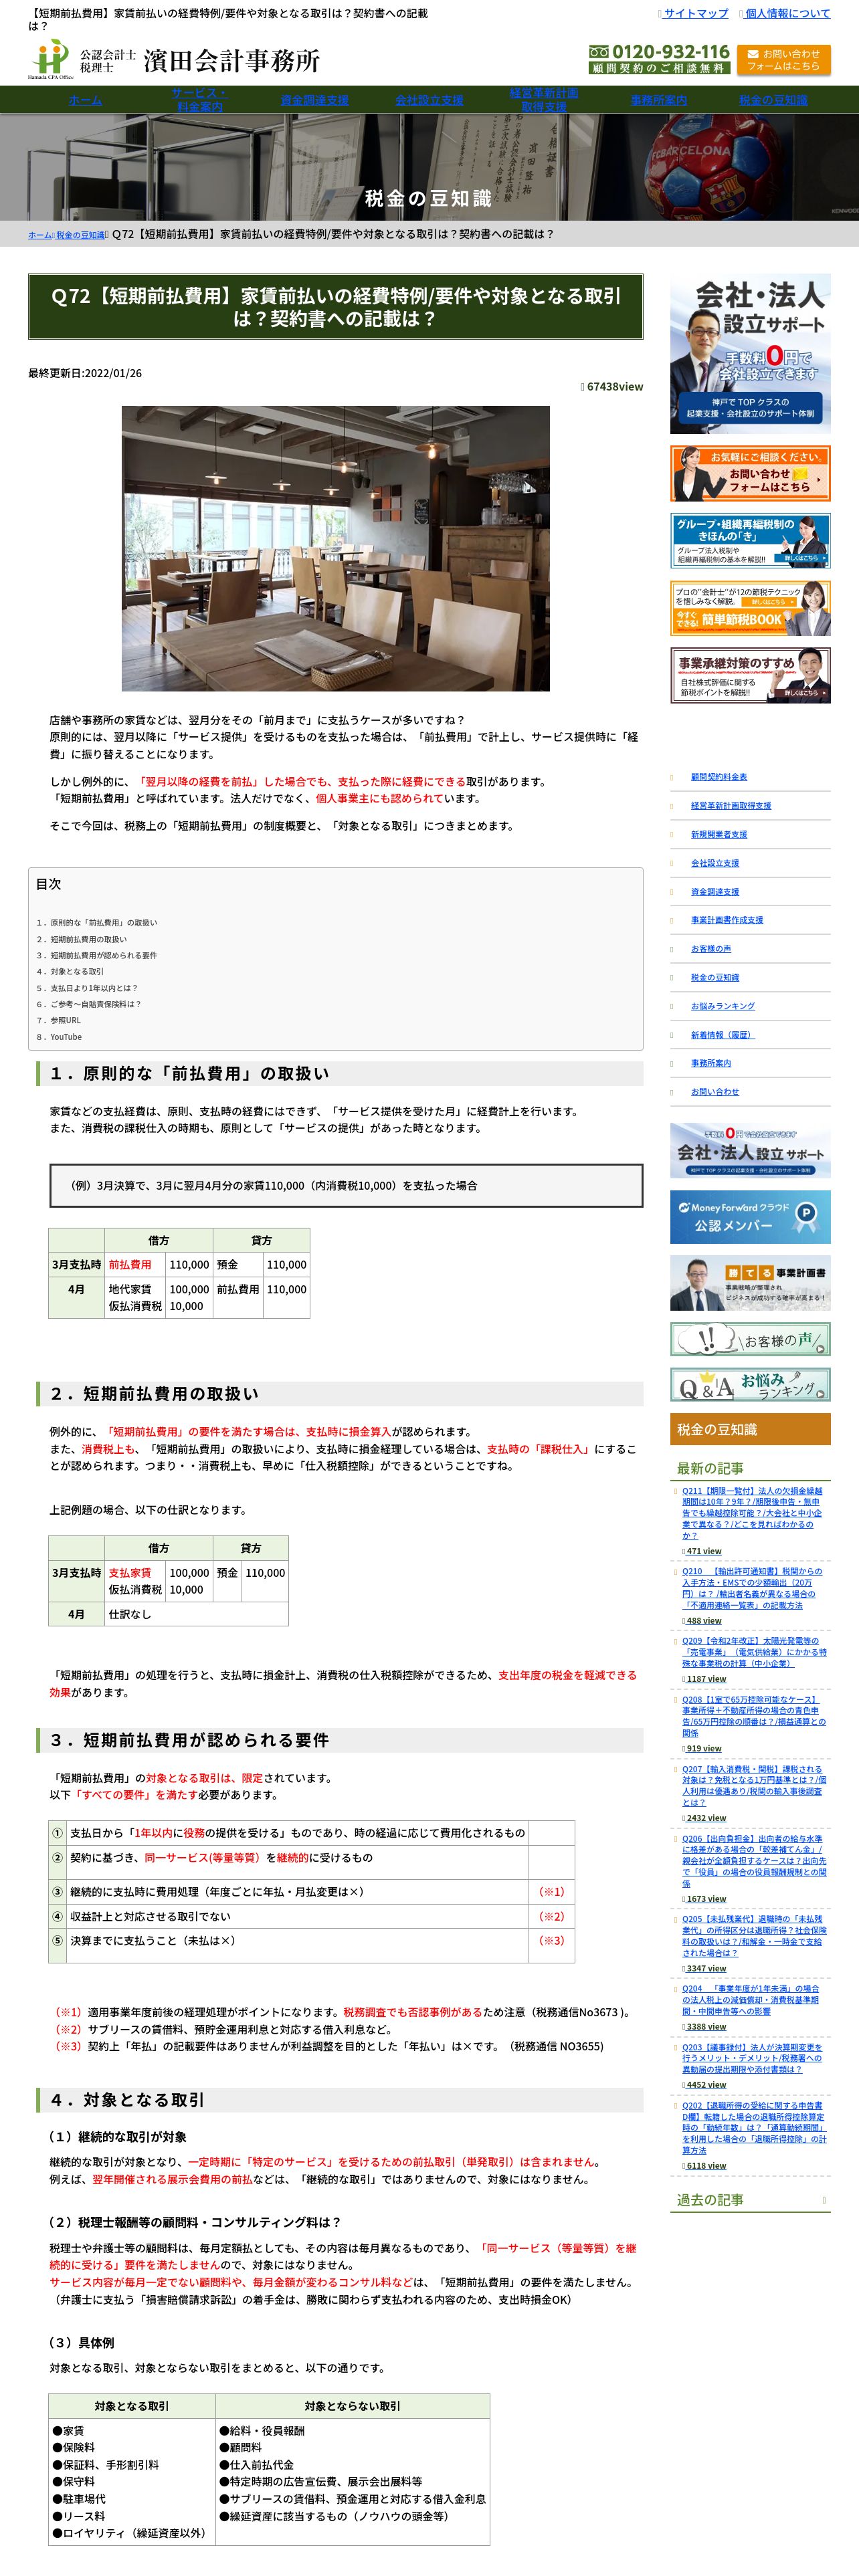Click the Q&A お悩みランキング banner
The width and height of the screenshot is (859, 2576).
(x=750, y=1385)
